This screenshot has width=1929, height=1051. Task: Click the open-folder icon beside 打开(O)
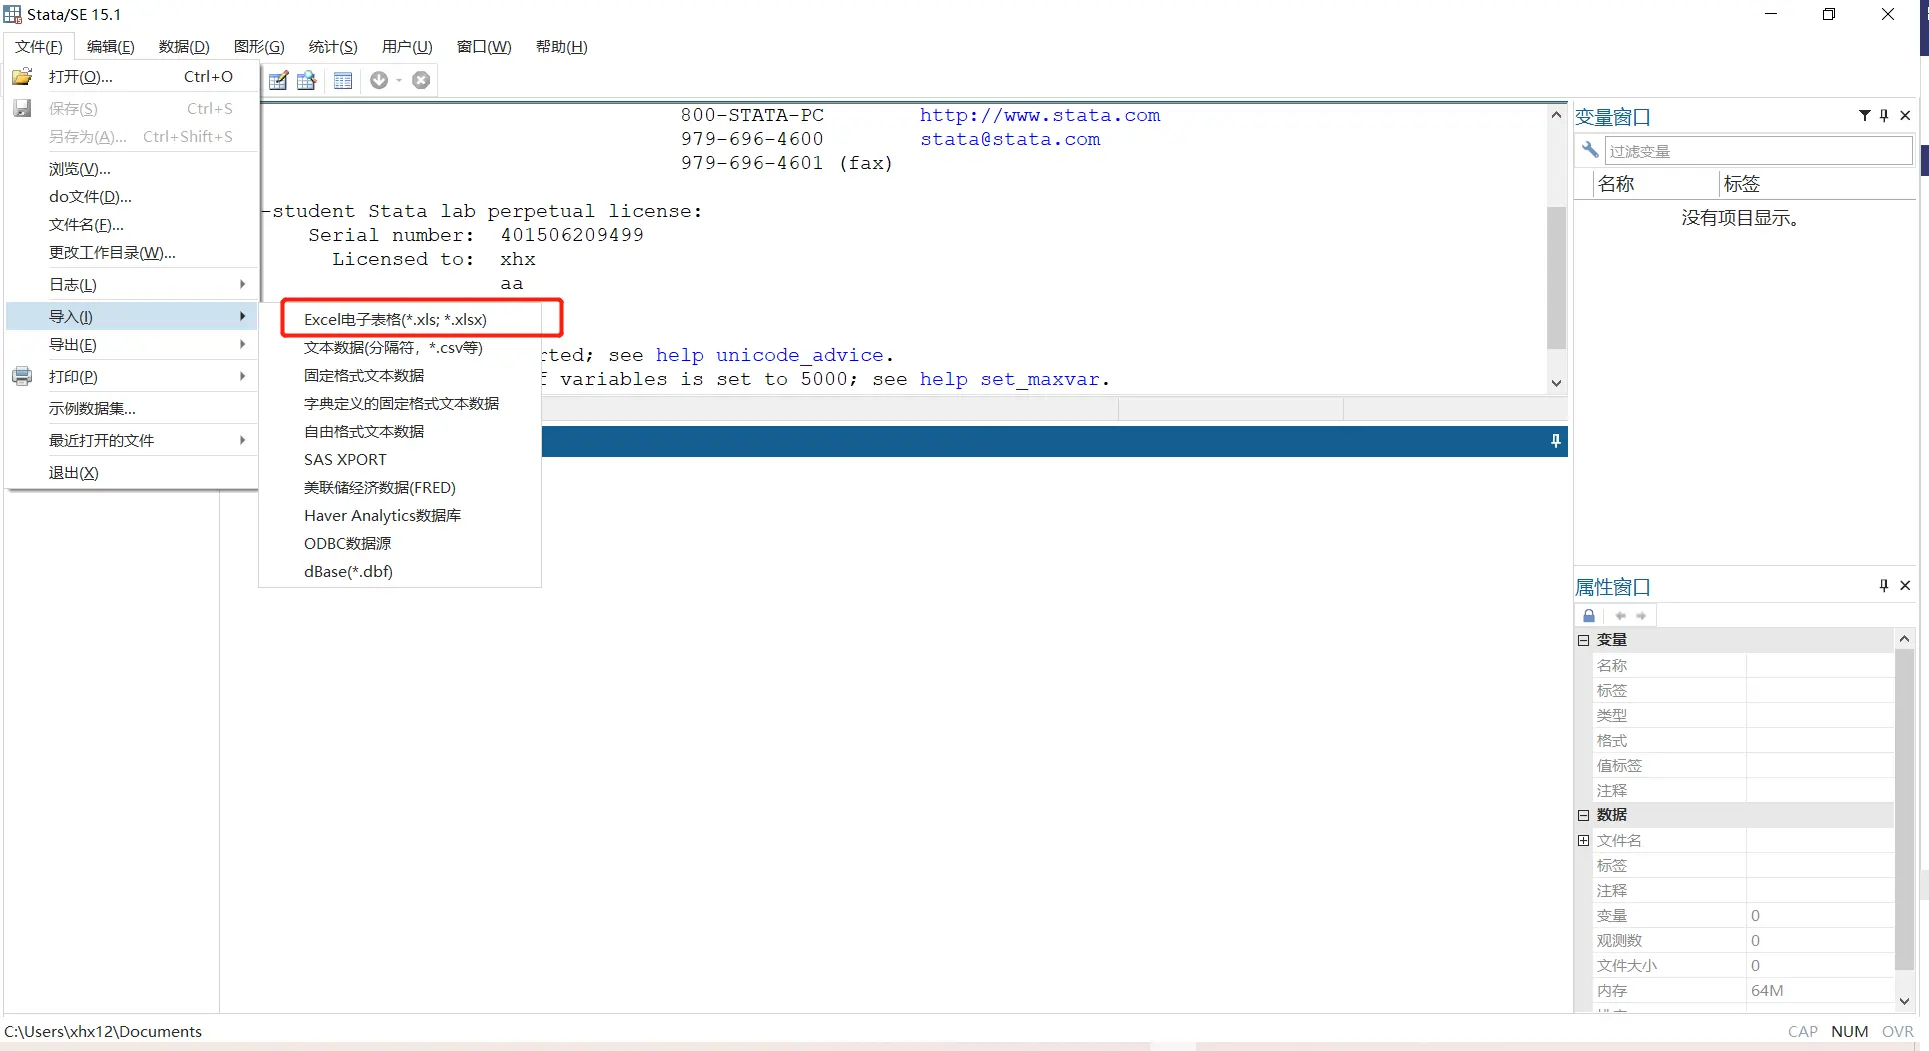[x=22, y=77]
